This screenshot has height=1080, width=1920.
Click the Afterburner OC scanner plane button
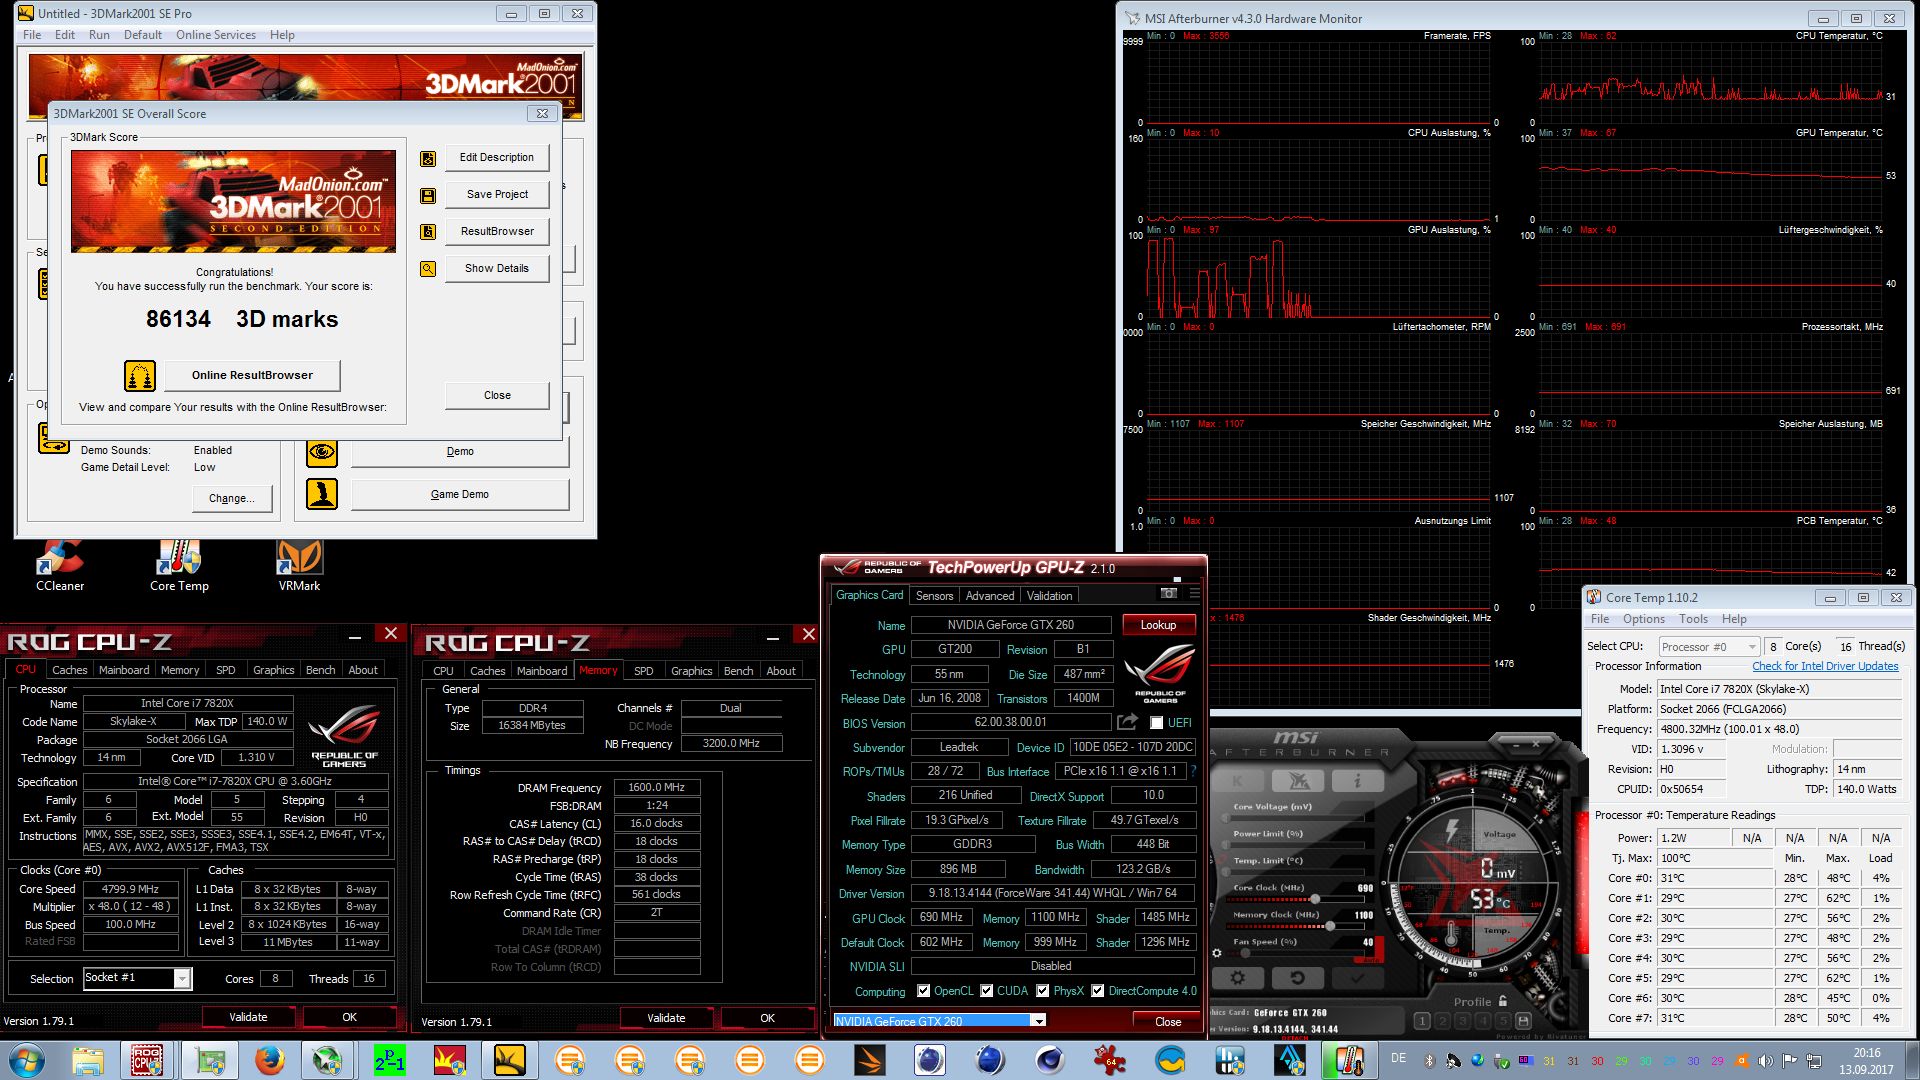(1298, 781)
